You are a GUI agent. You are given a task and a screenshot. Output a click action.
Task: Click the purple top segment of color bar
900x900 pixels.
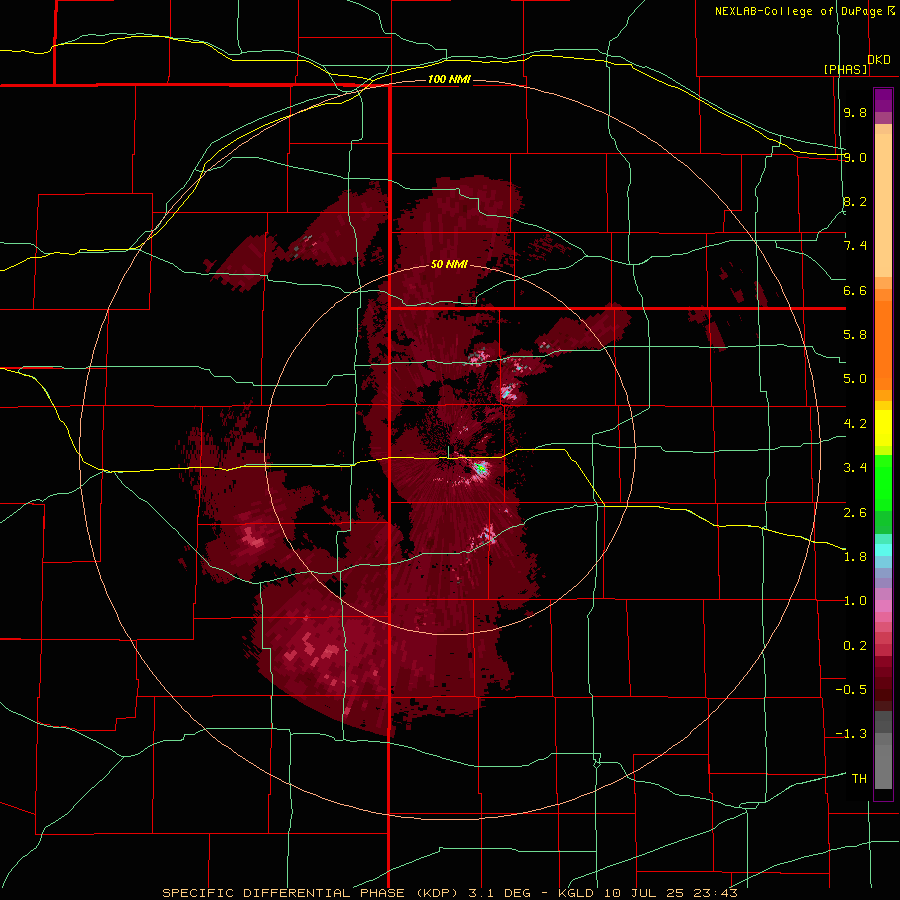pyautogui.click(x=883, y=100)
